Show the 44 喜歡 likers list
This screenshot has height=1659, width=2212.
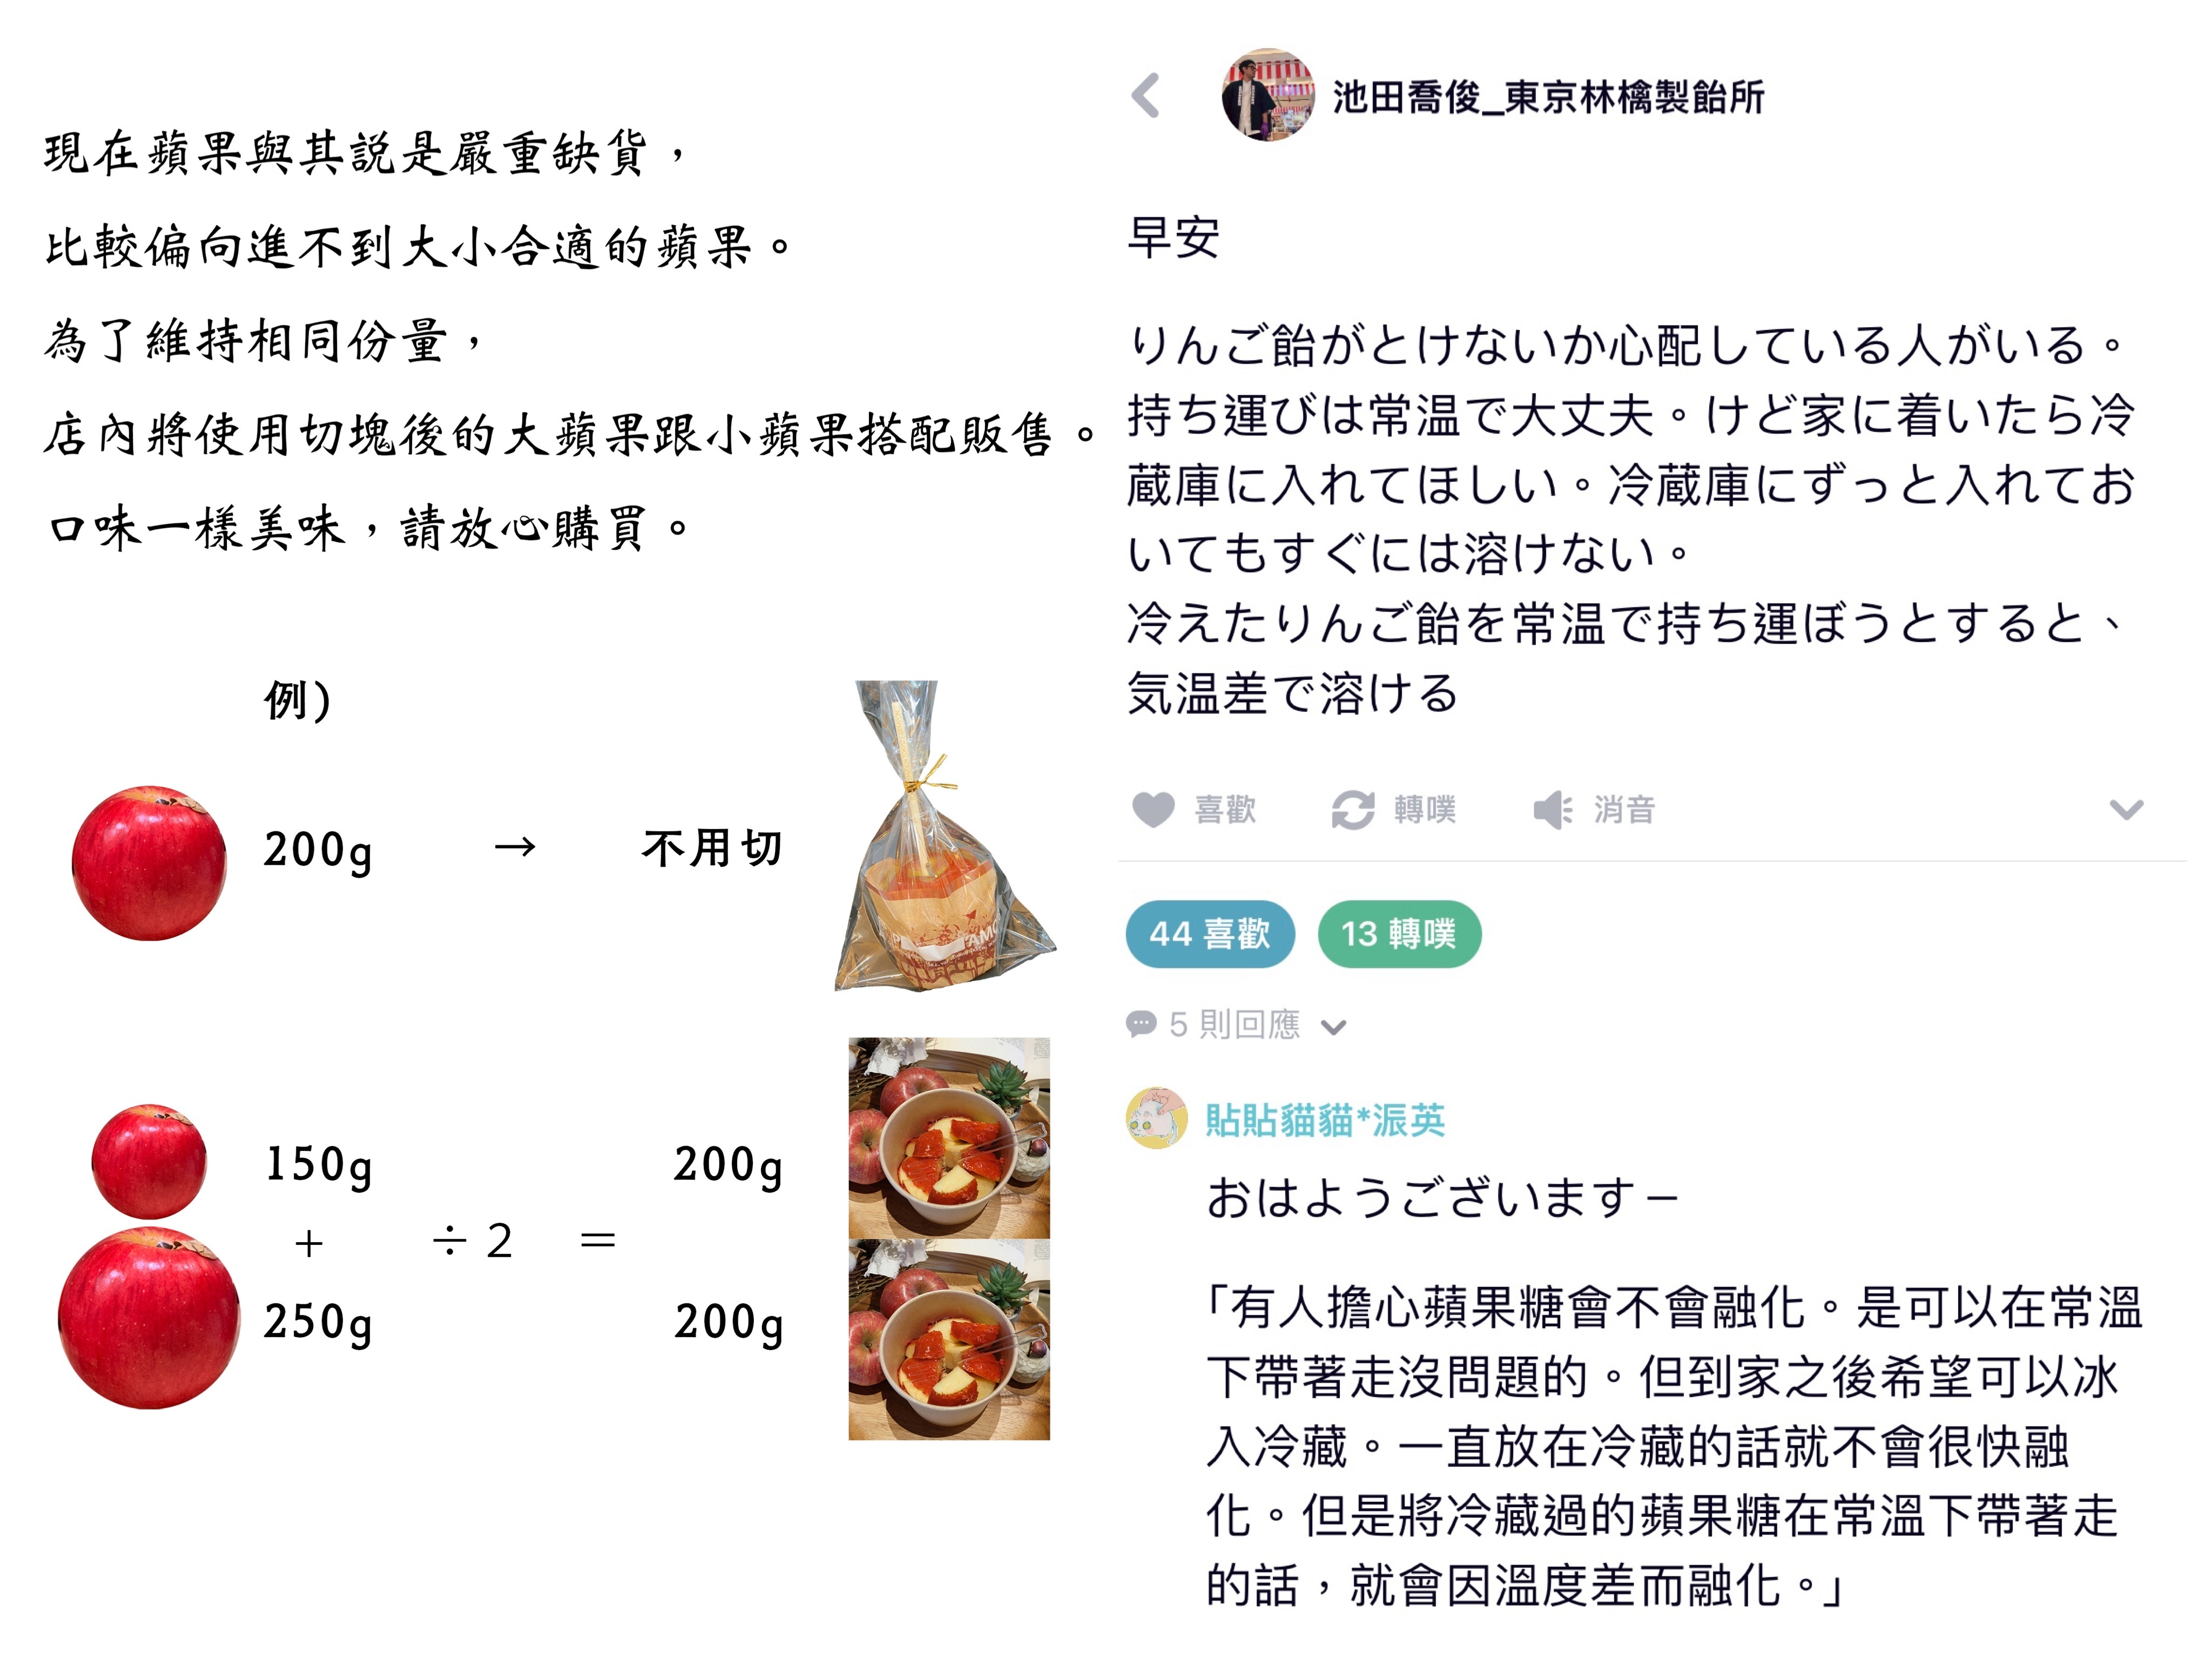tap(1210, 934)
